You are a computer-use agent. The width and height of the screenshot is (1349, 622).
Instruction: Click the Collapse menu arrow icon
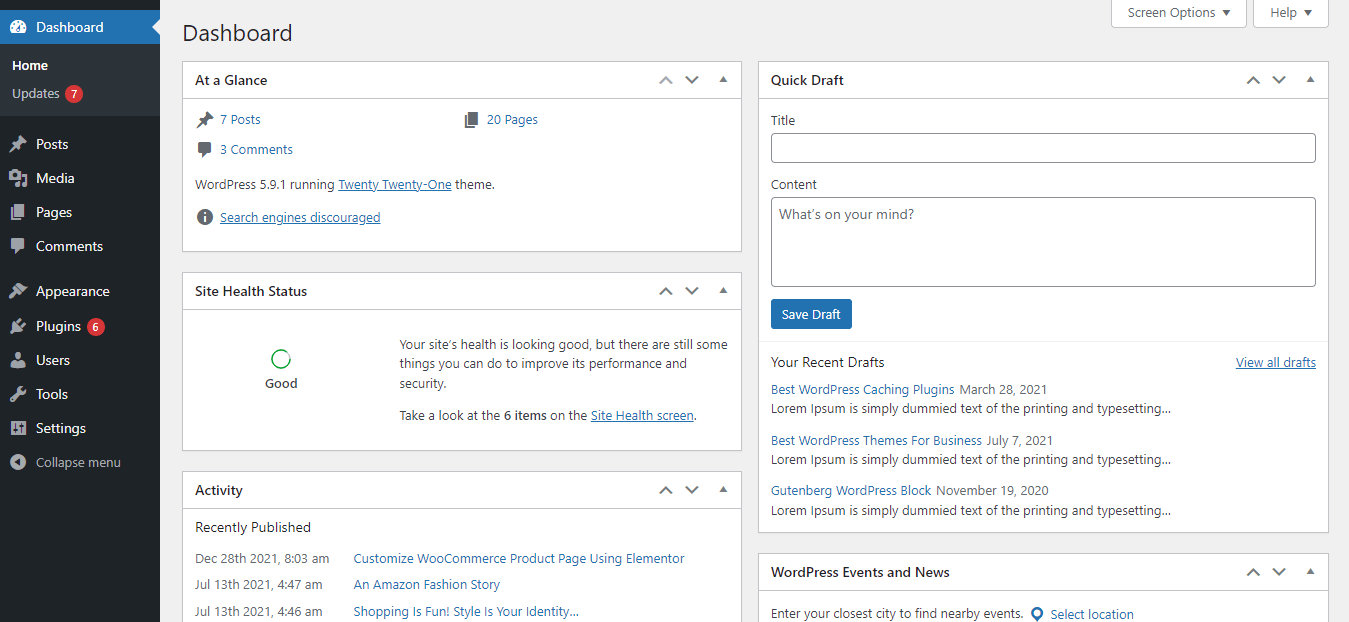18,462
